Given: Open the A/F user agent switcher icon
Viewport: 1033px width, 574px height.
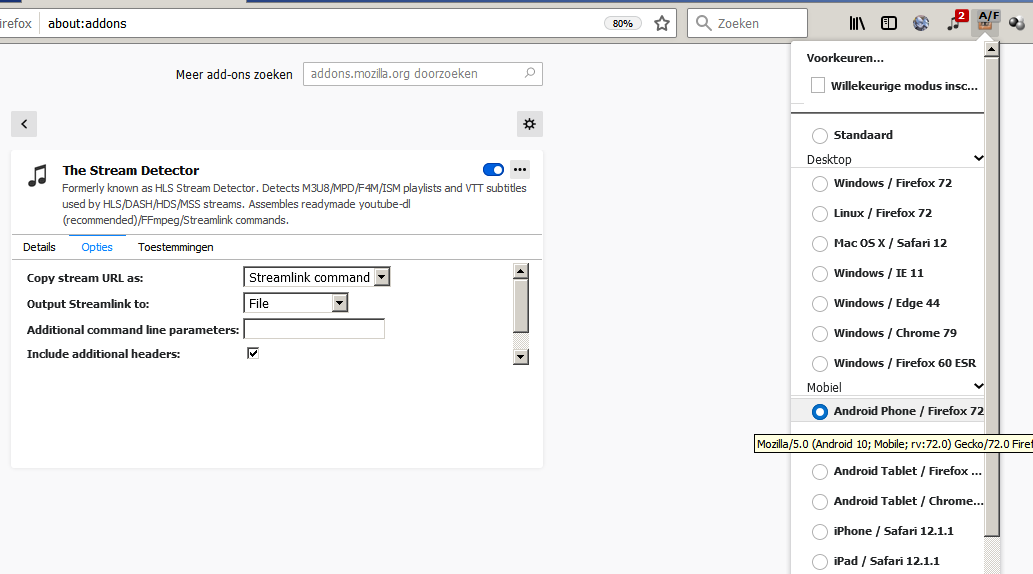Looking at the screenshot, I should (986, 22).
